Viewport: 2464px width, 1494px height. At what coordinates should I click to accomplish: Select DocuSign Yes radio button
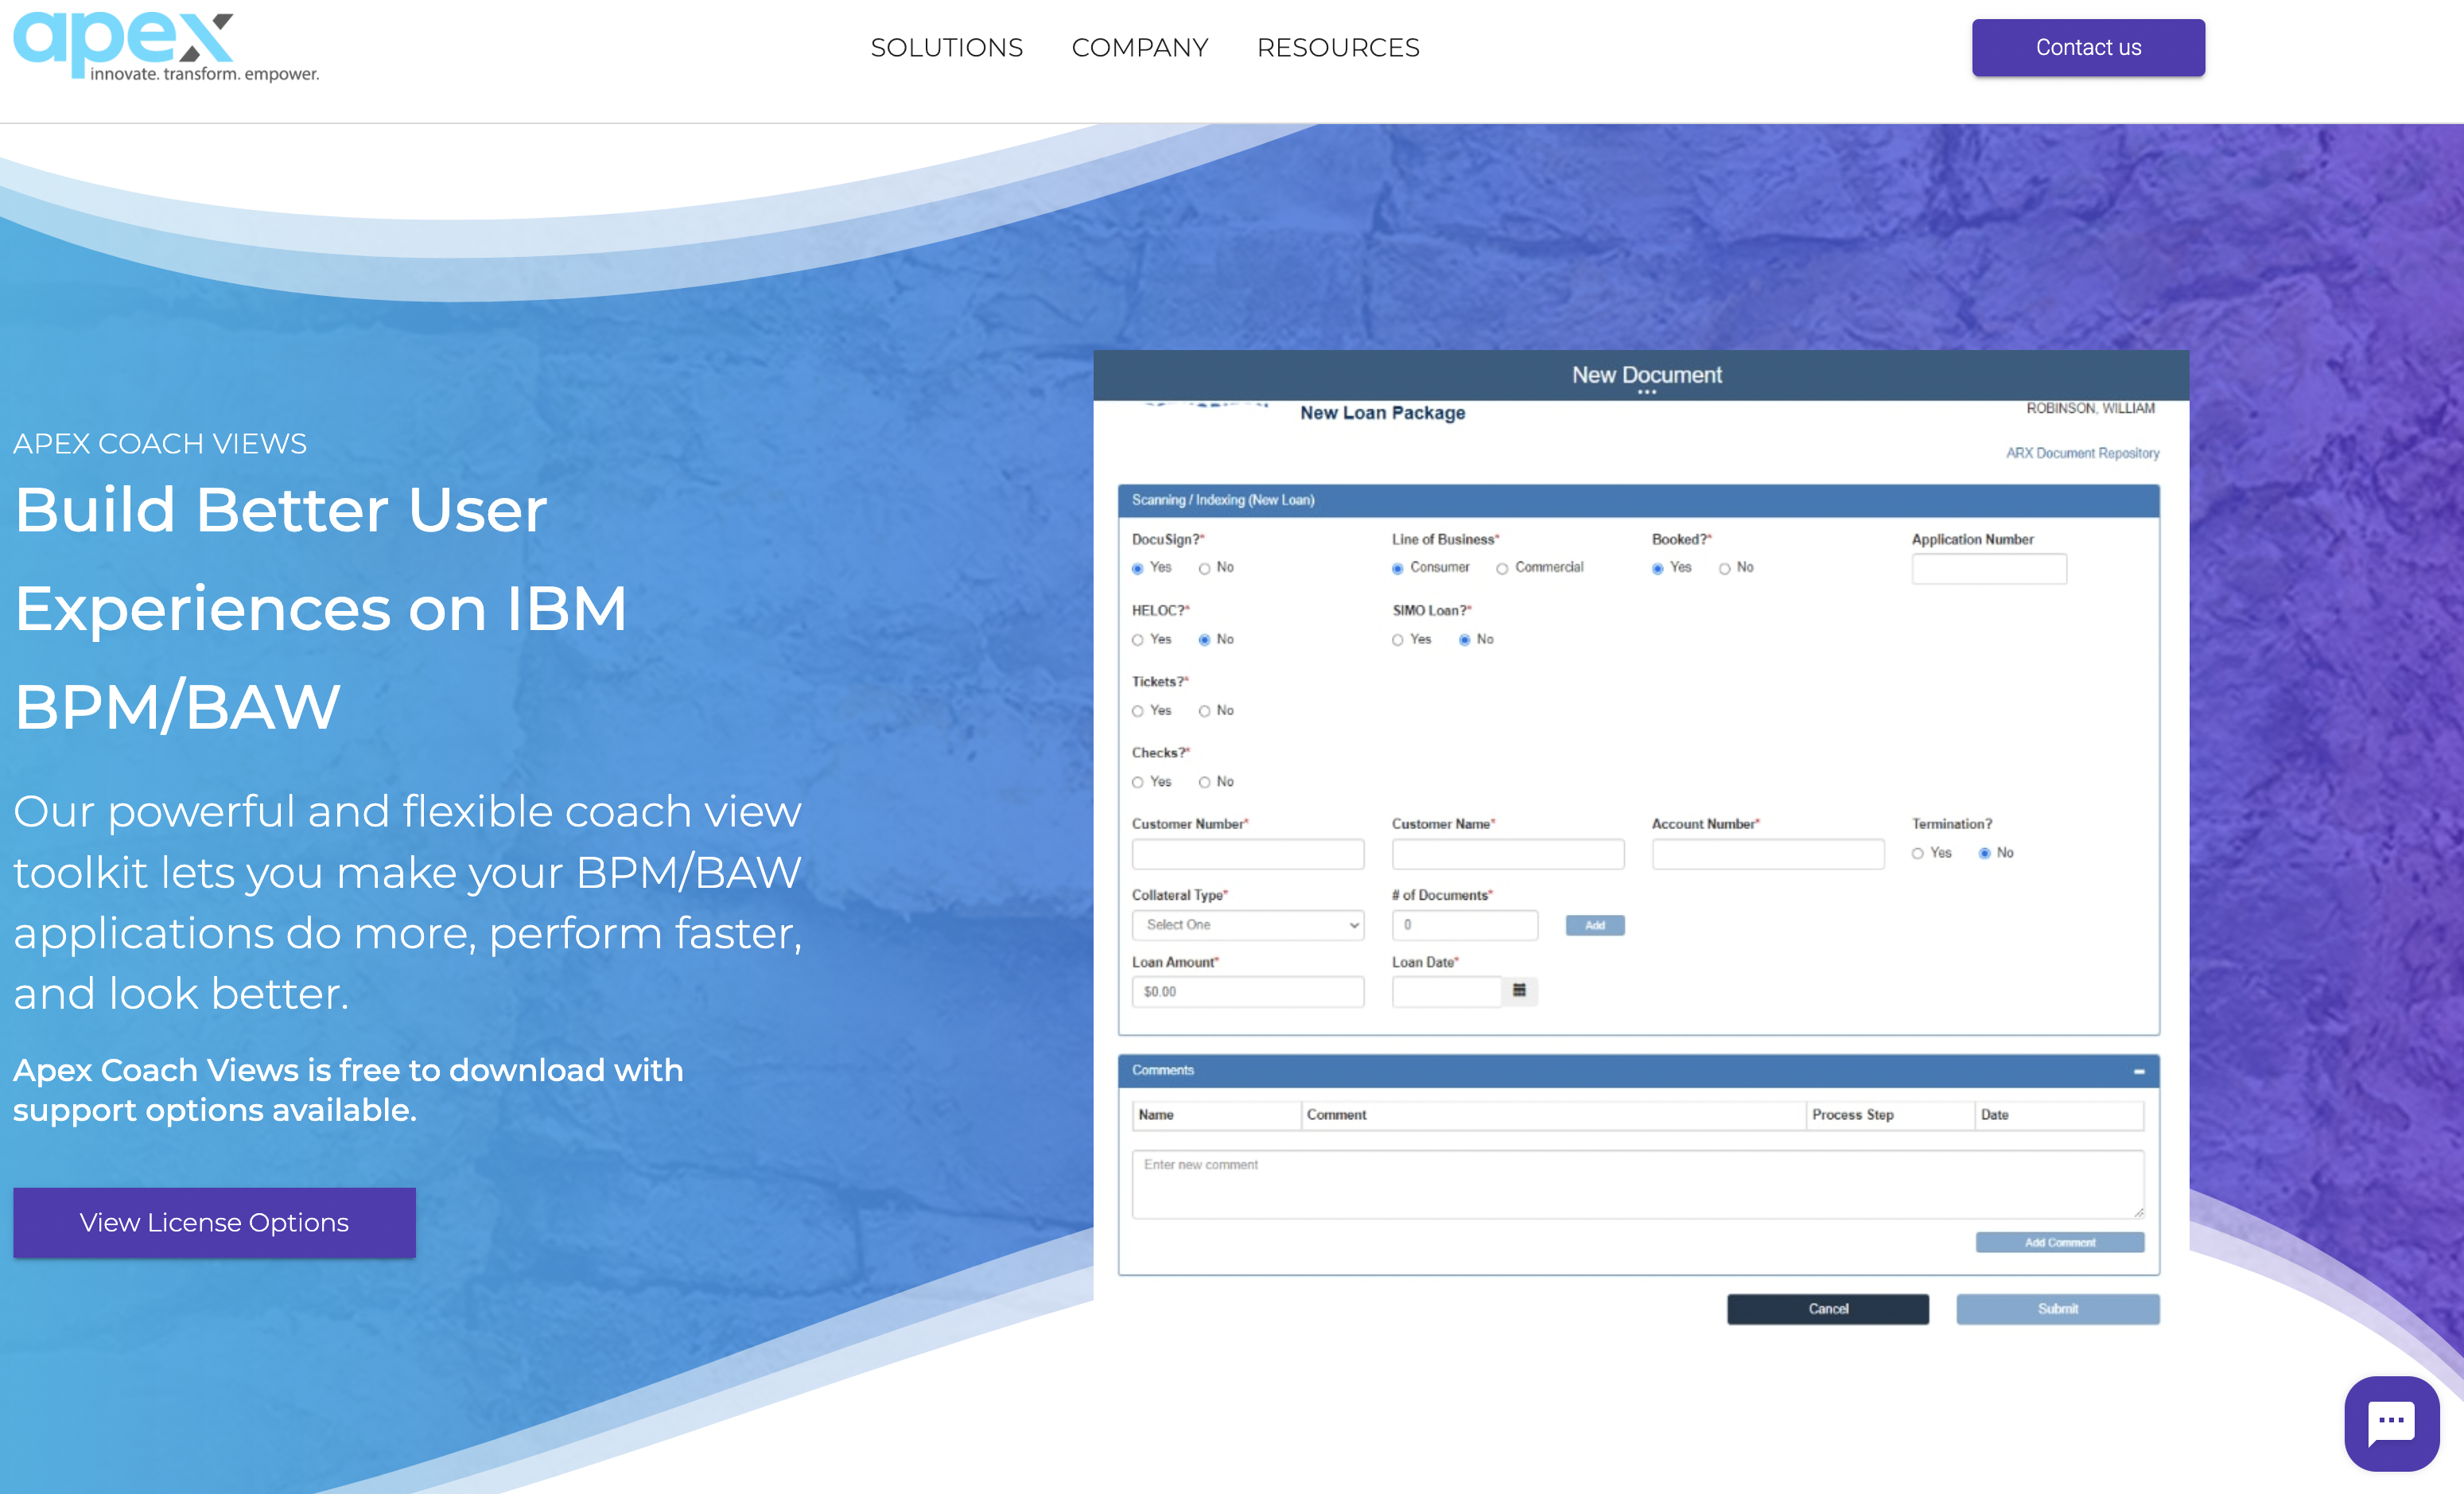pos(1138,568)
